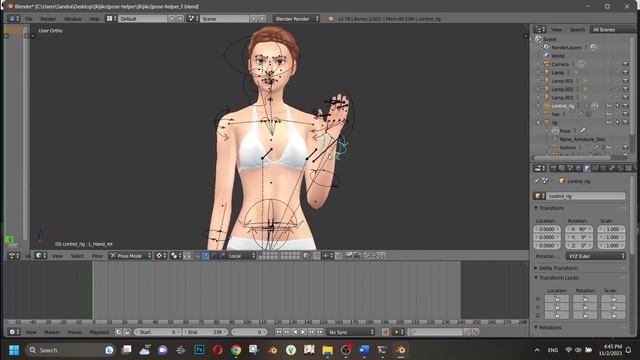The height and width of the screenshot is (360, 640).
Task: Collapse the rig tree item
Action: click(539, 122)
